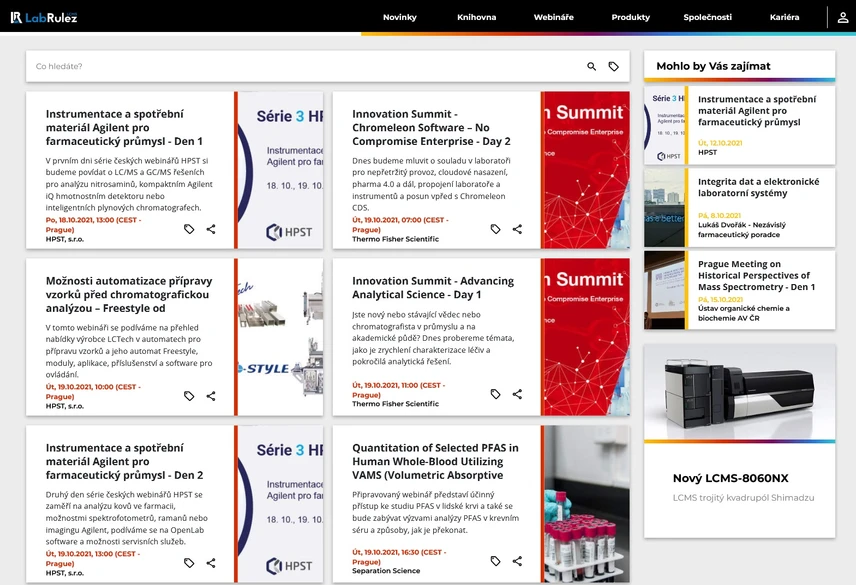Click tag icon on Advancing Analytical Science card

click(x=495, y=394)
